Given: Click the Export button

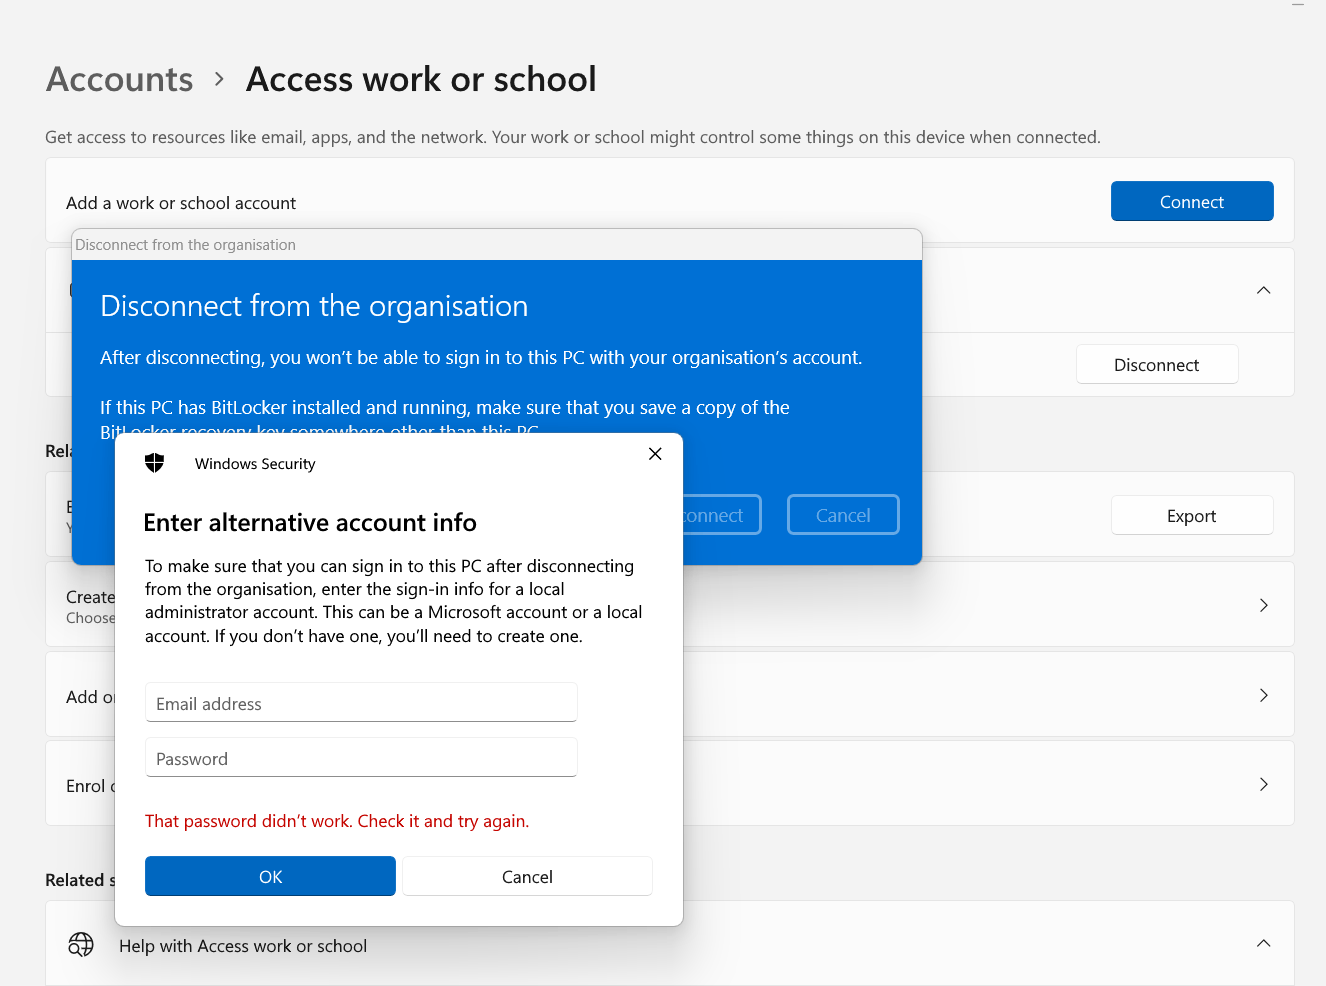Looking at the screenshot, I should point(1192,516).
